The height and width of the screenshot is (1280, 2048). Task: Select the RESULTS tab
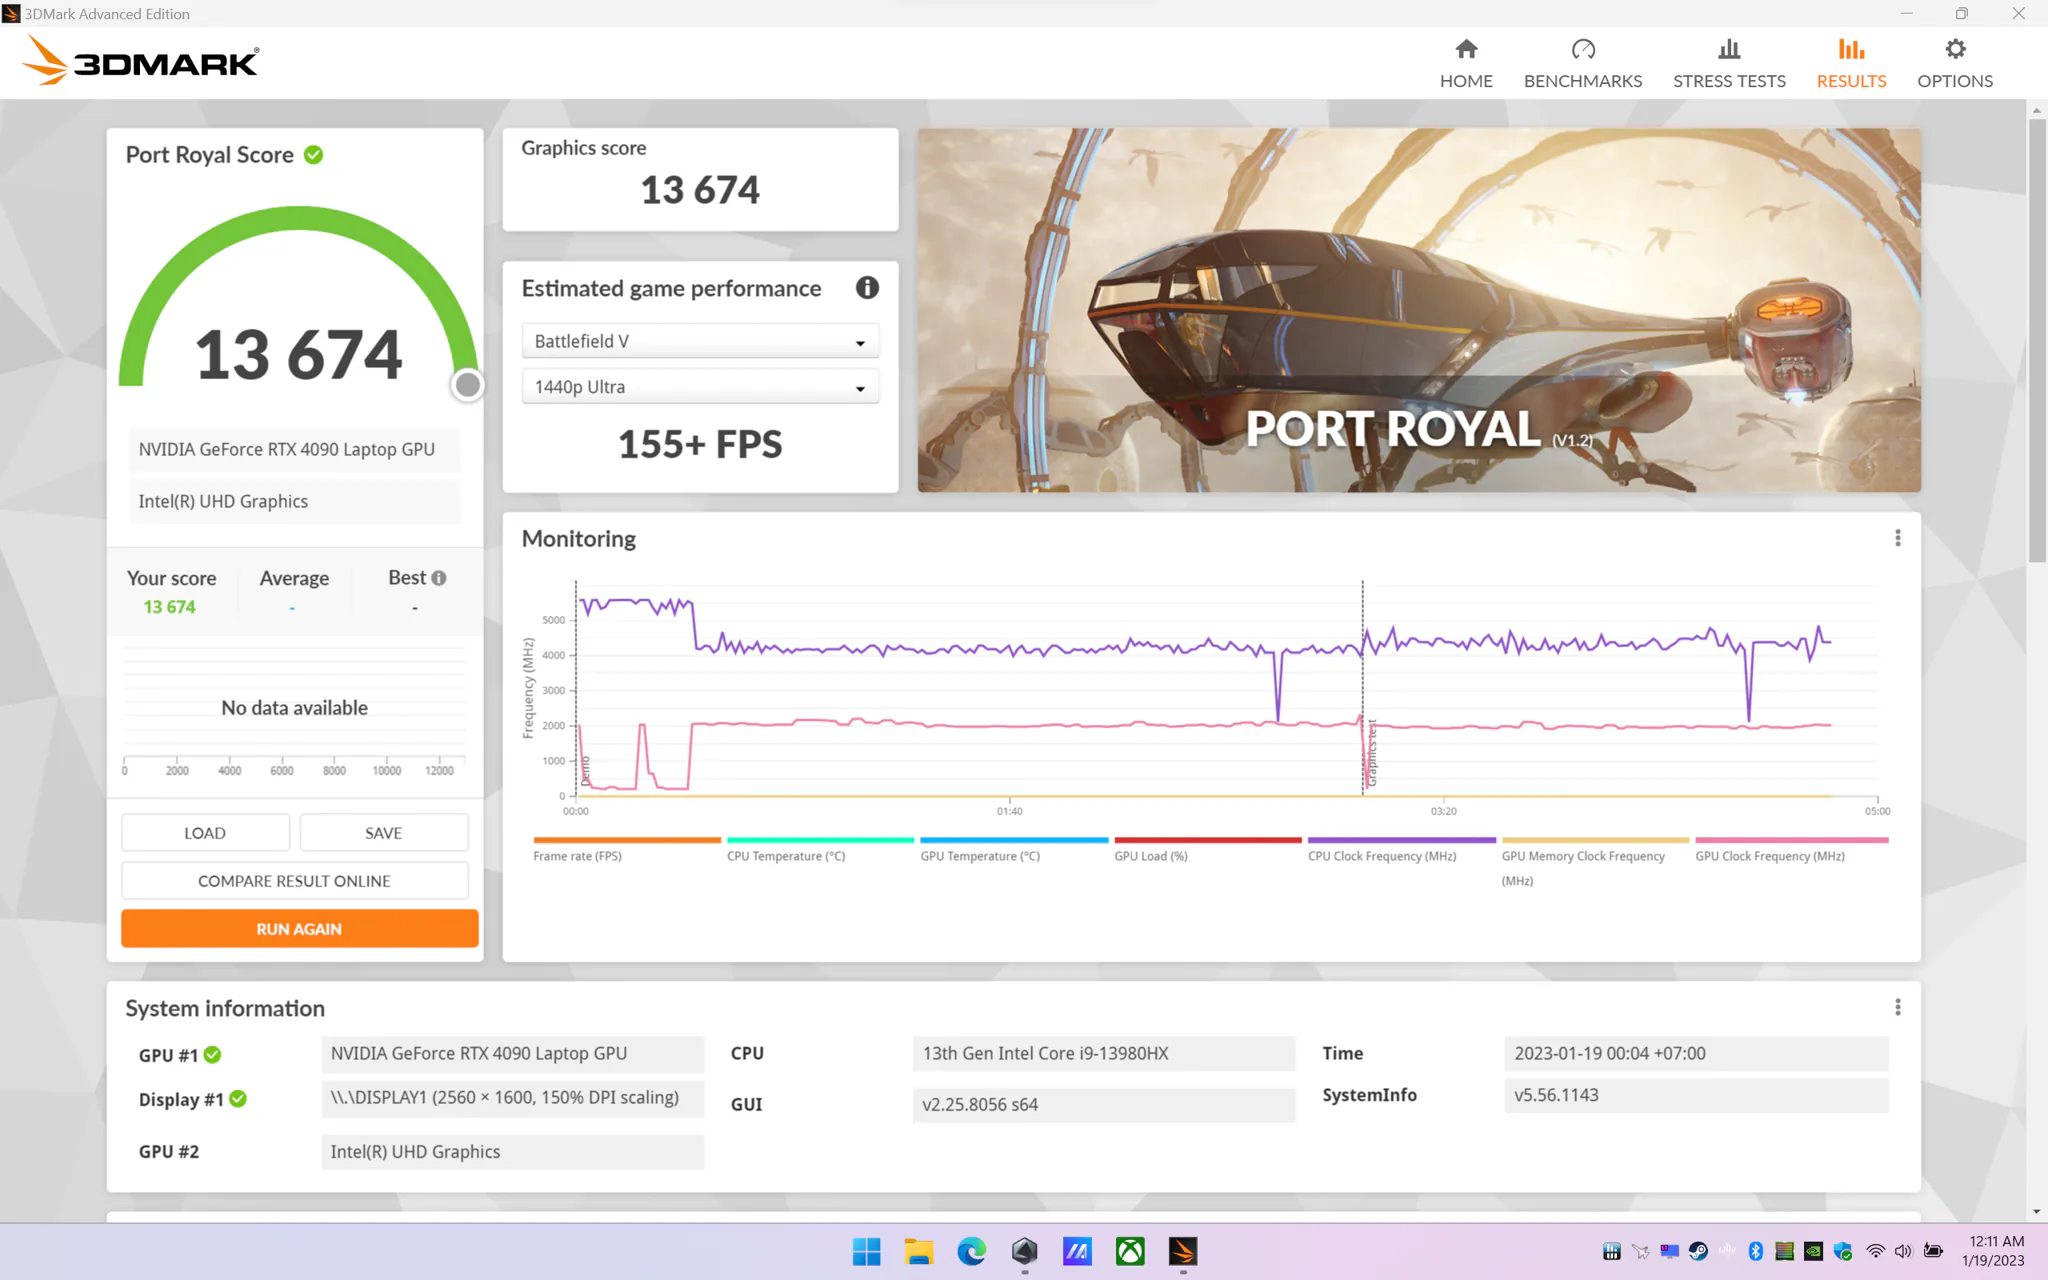coord(1851,63)
